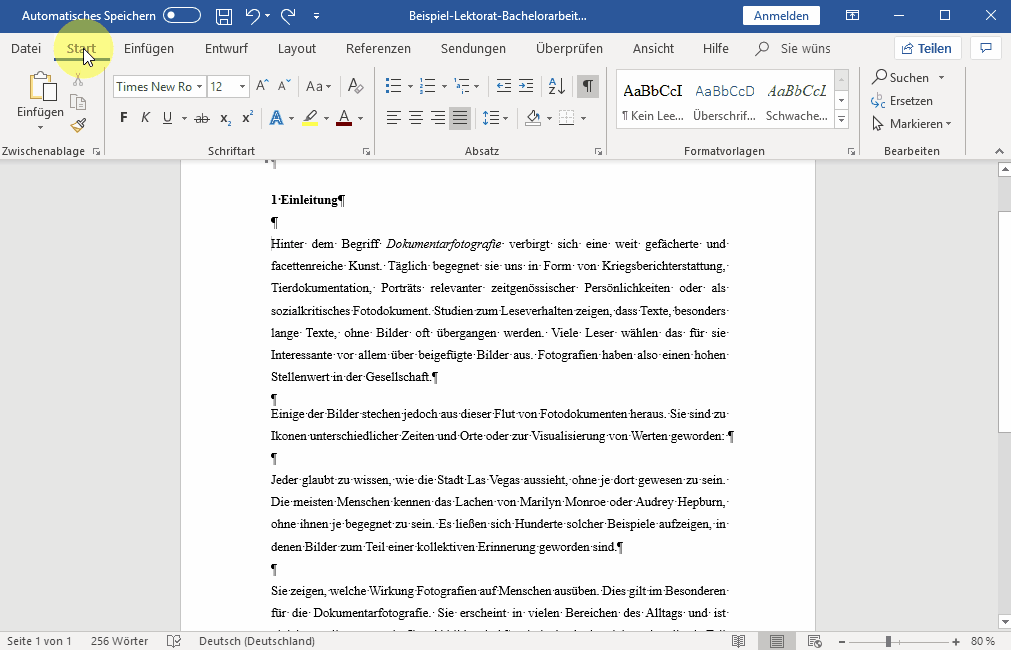The height and width of the screenshot is (650, 1011).
Task: Open the font size 12 dropdown
Action: 242,86
